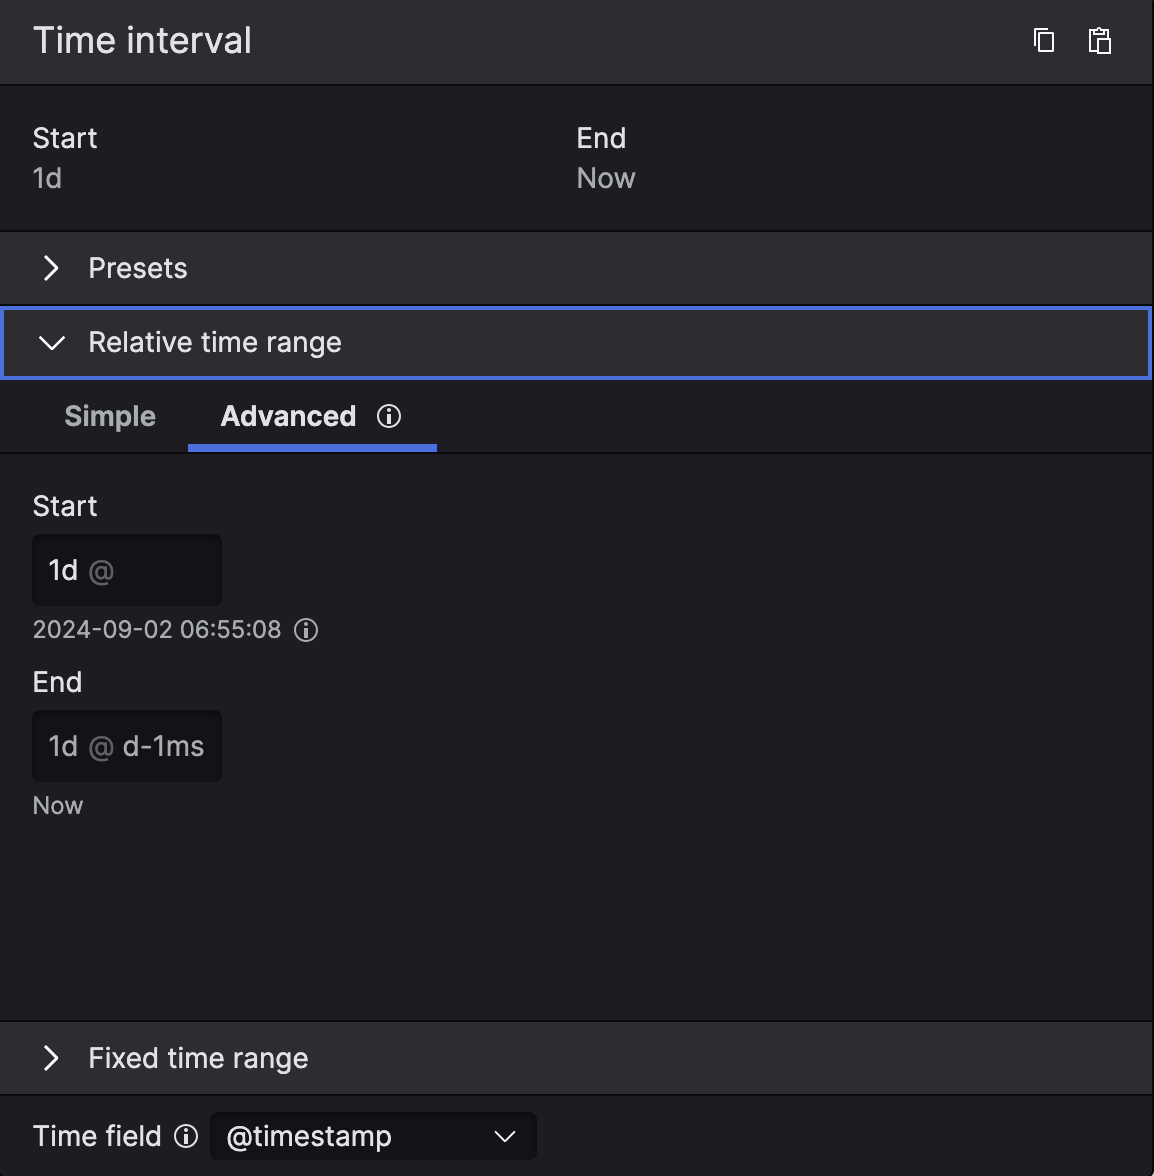This screenshot has height=1176, width=1154.
Task: Expand the Fixed time range section
Action: tap(197, 1058)
